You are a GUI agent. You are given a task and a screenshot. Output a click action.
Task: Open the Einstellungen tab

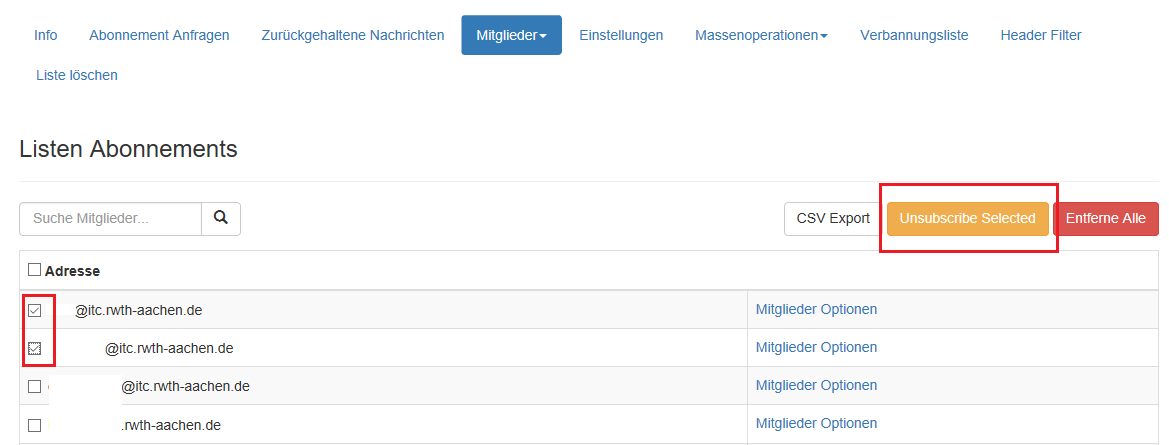click(621, 35)
